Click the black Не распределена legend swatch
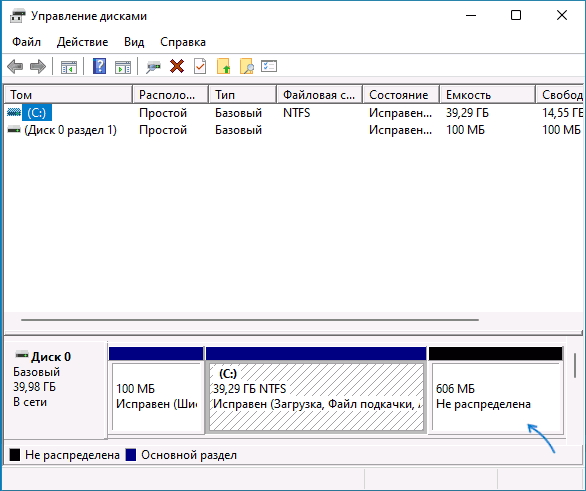 (15, 455)
